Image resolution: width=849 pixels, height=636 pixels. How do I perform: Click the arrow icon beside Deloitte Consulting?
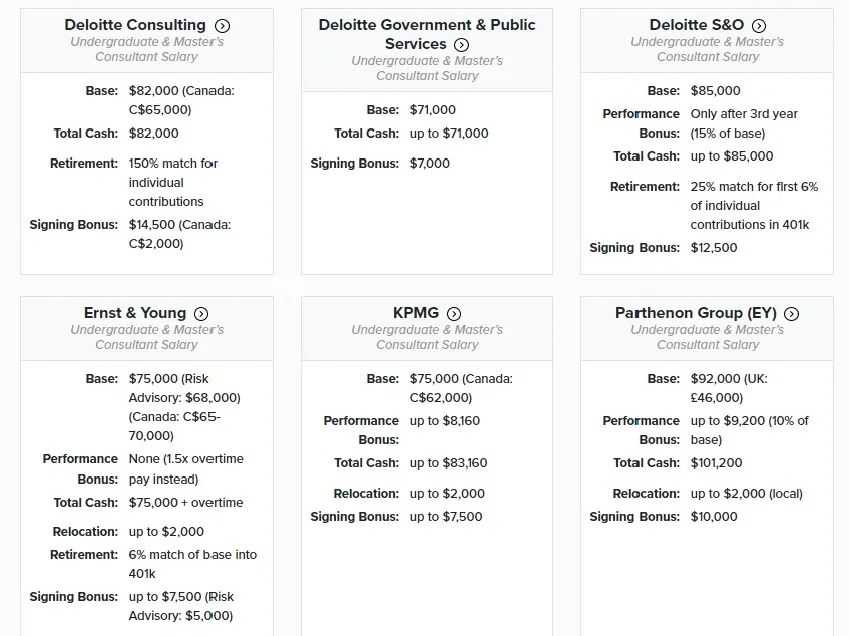223,26
